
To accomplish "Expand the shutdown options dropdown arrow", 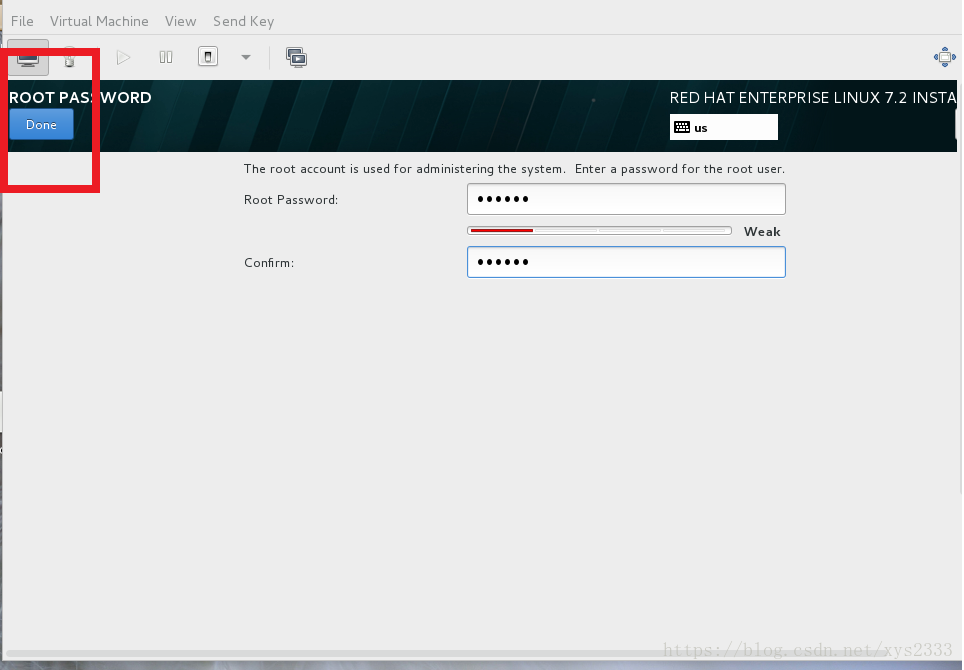I will (246, 58).
